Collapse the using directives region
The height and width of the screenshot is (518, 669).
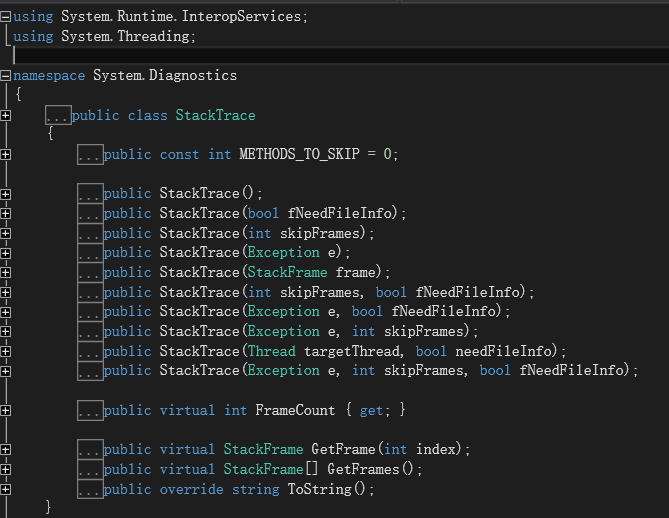coord(6,17)
